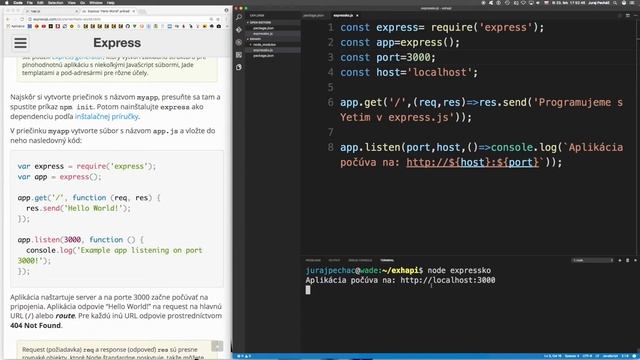640x360 pixels.
Task: Click inside the terminal at the cursor line
Action: tap(308, 290)
